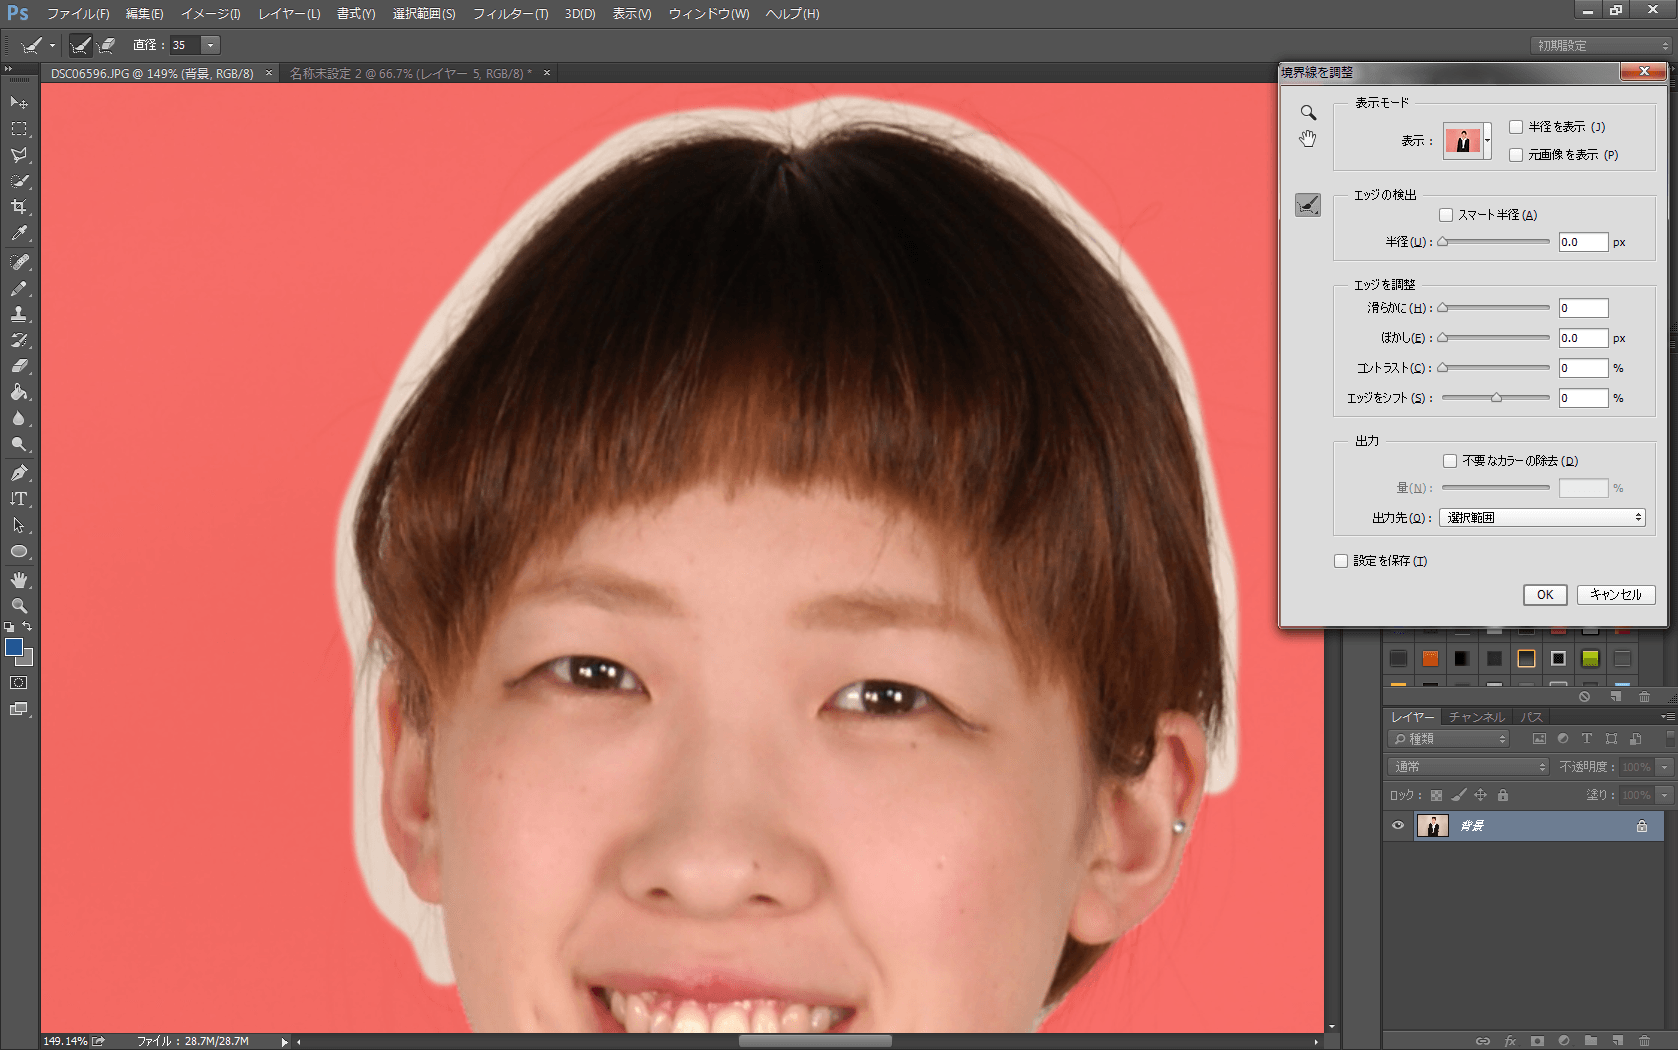
Task: Open brush diameter 35 dropdown arrow
Action: pos(210,45)
